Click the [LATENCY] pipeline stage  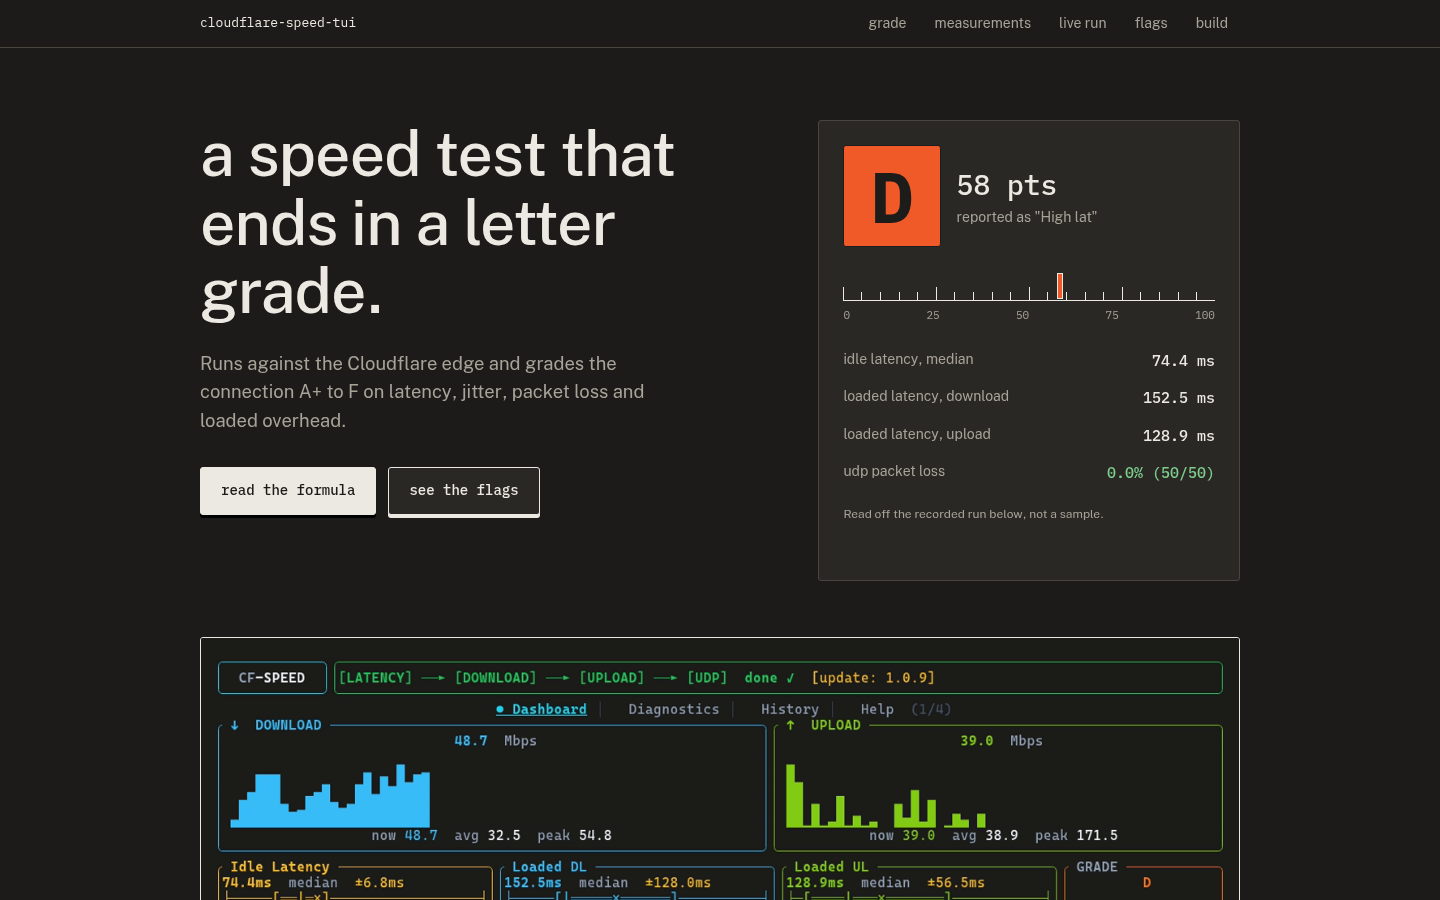coord(375,678)
